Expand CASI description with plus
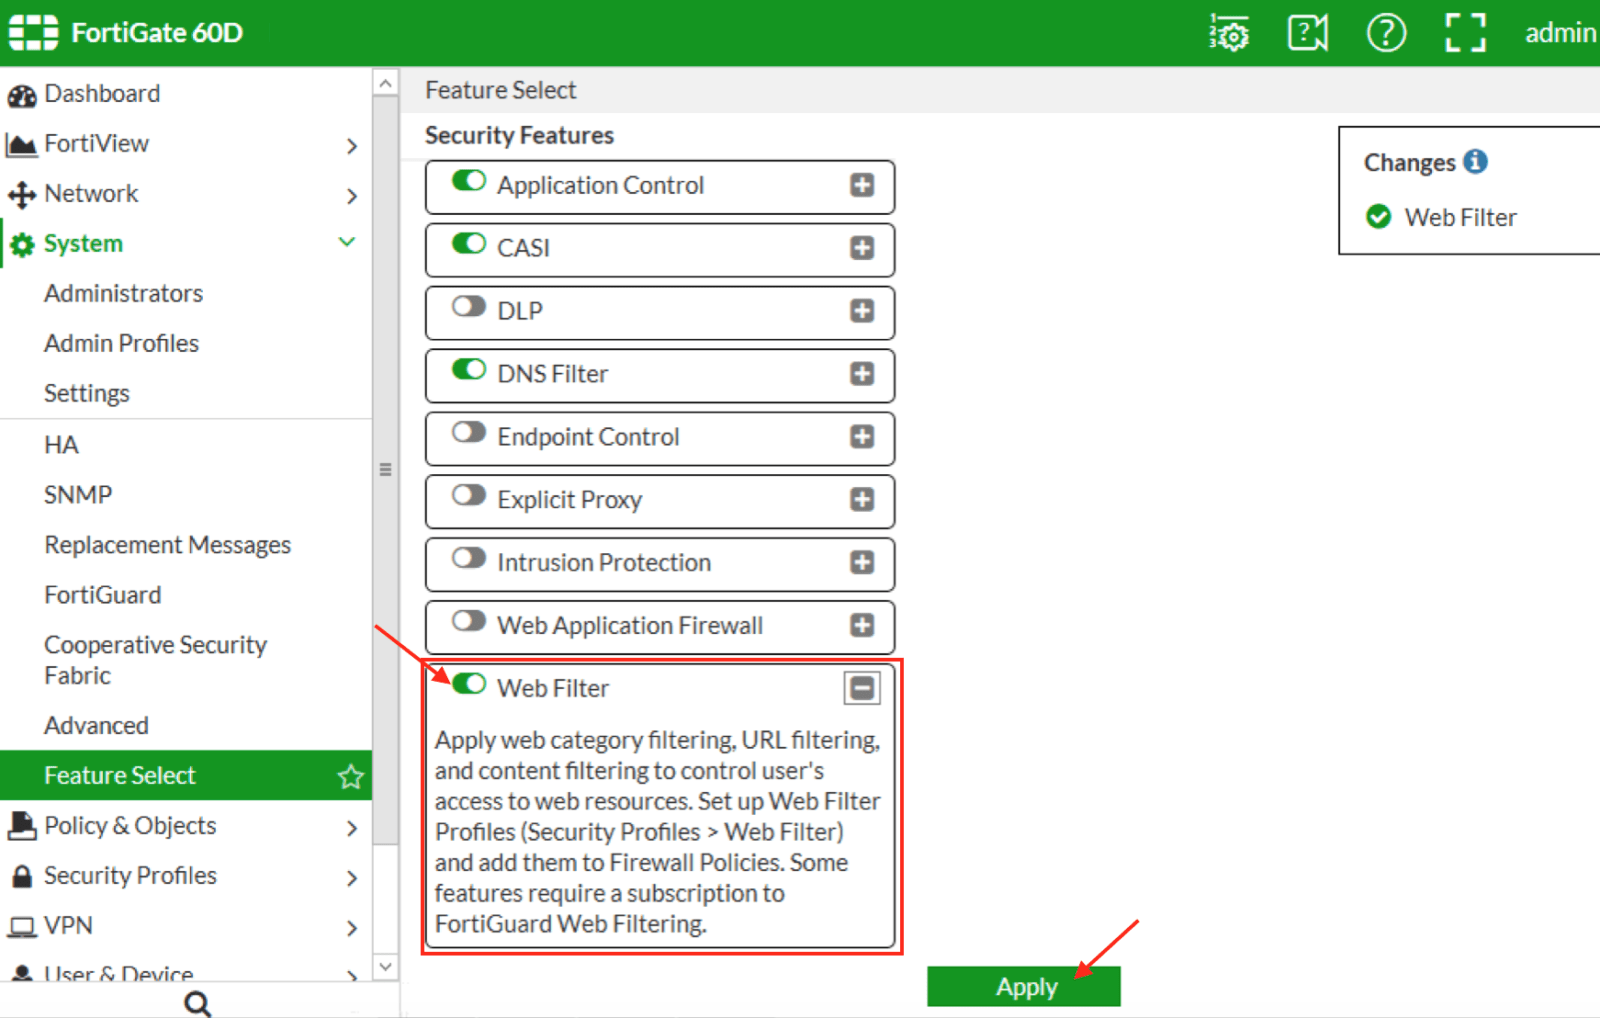The image size is (1600, 1018). point(862,248)
